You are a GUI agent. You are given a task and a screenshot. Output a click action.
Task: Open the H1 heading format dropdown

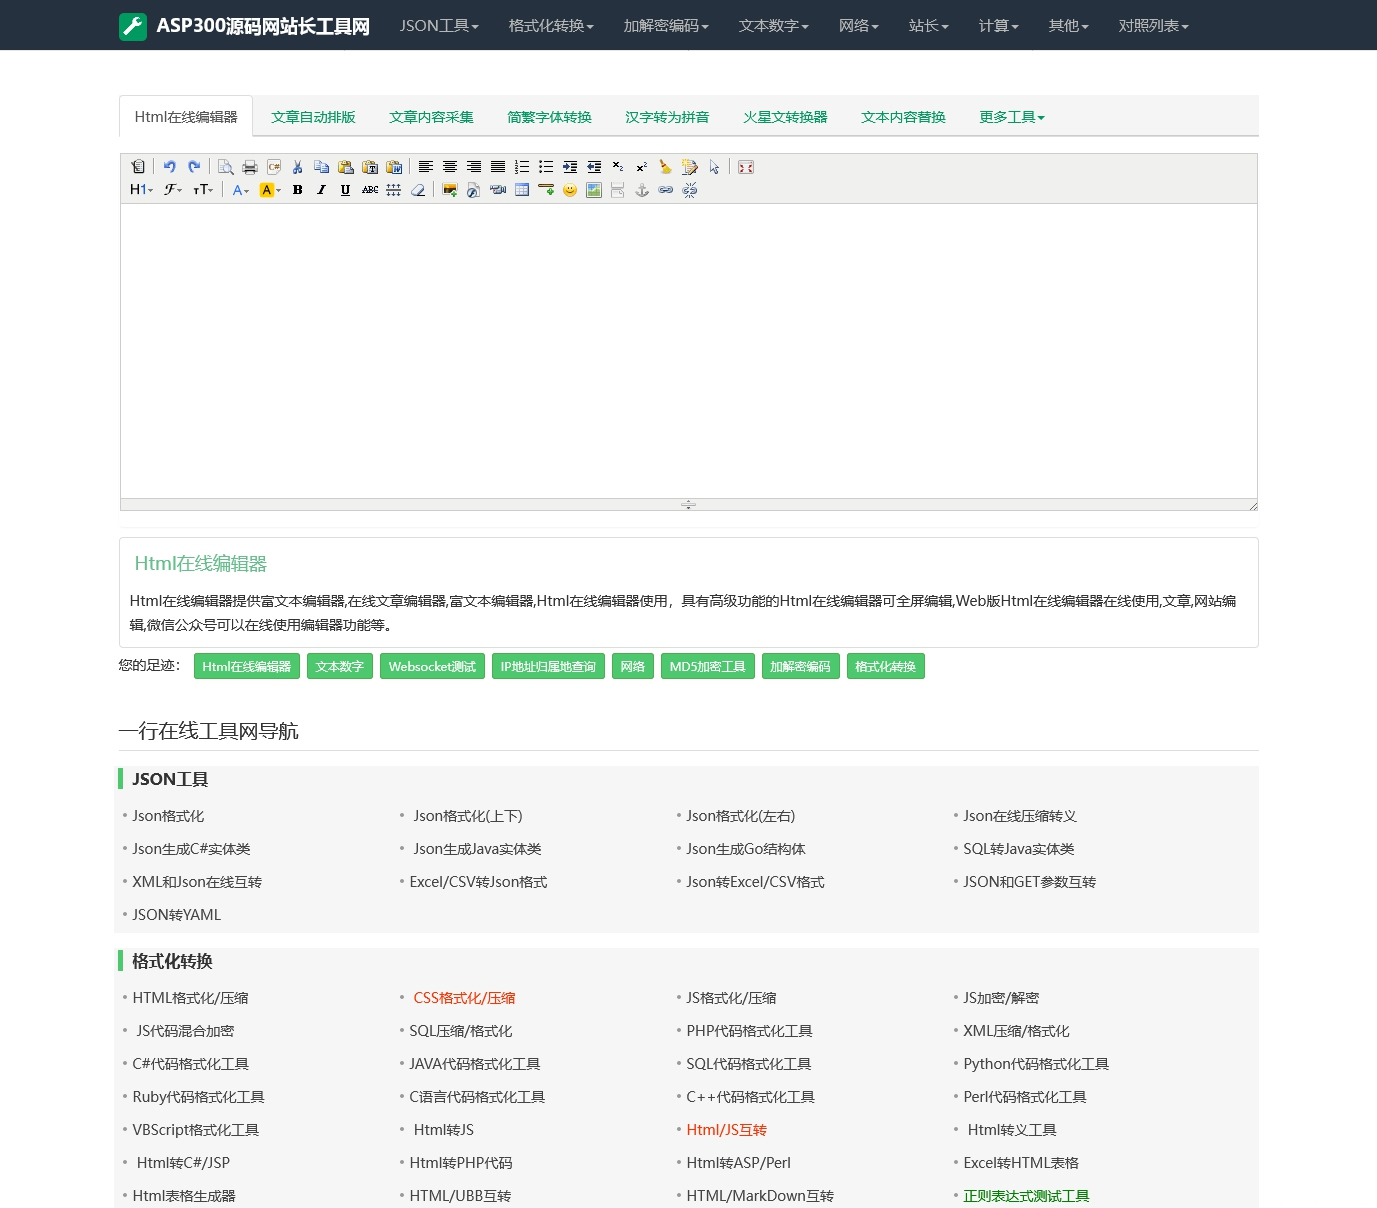pyautogui.click(x=141, y=190)
